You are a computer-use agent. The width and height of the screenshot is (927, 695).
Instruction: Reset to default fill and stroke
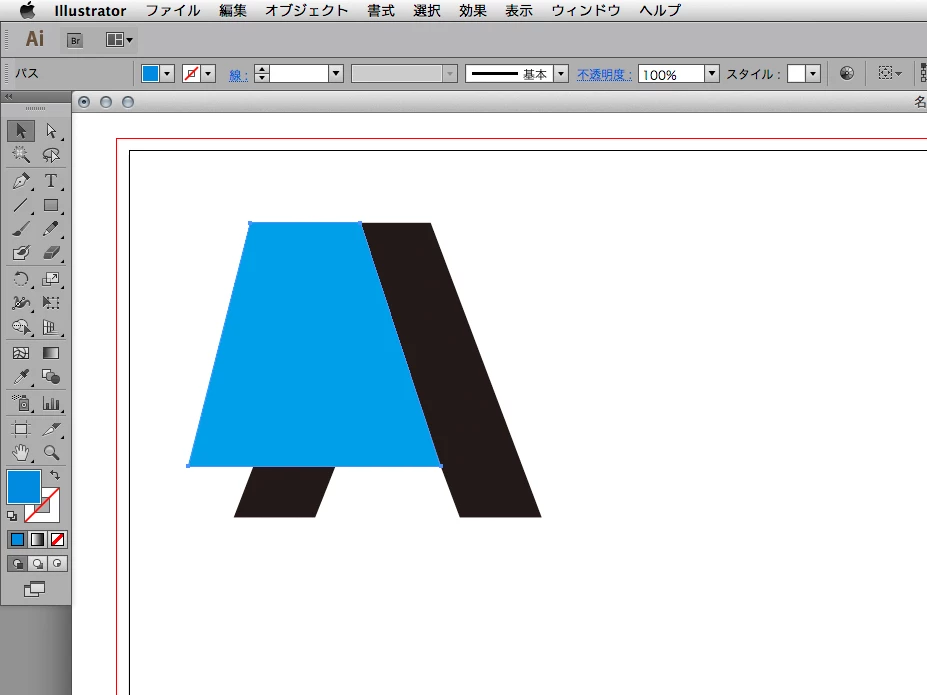pos(12,516)
